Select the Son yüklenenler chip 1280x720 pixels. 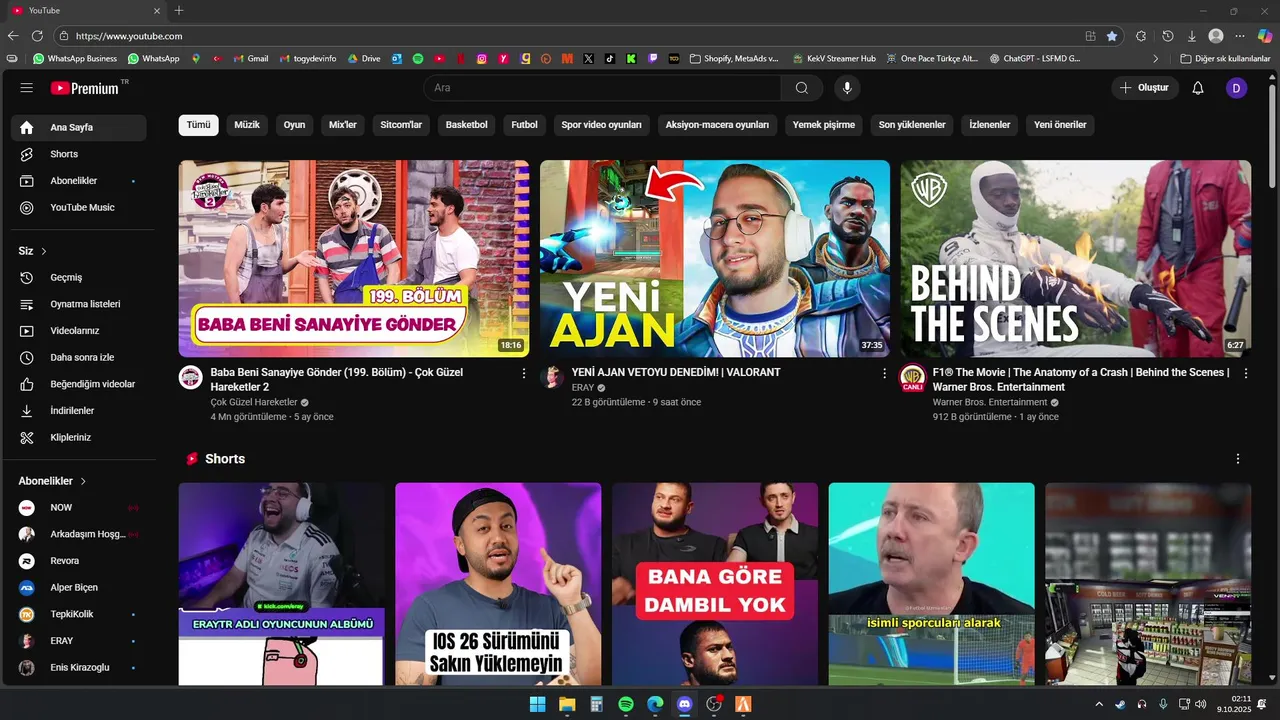coord(912,125)
